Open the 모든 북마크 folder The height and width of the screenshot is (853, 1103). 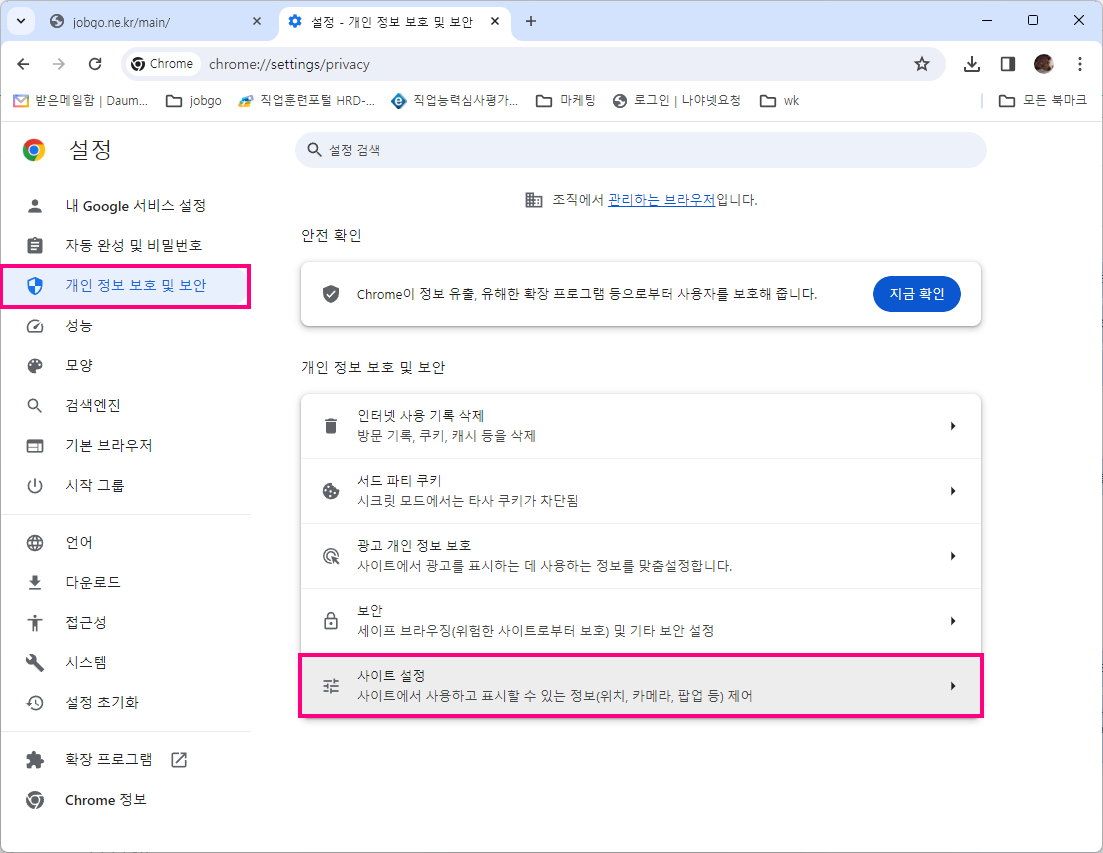(1043, 101)
